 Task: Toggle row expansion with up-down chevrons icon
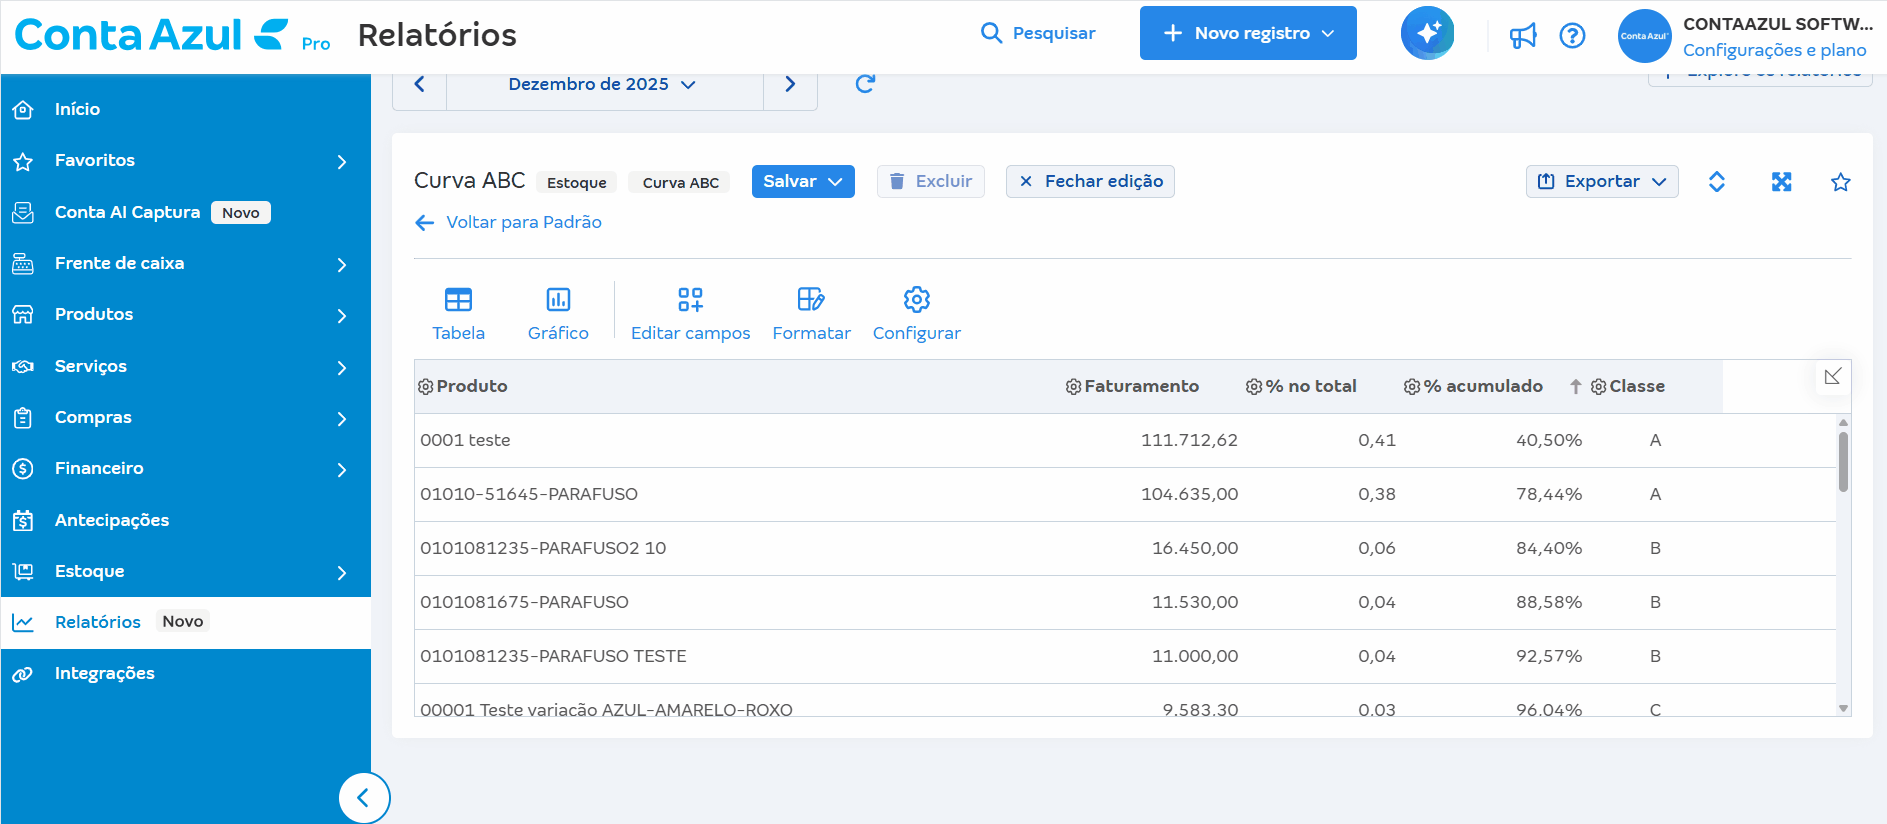pyautogui.click(x=1717, y=182)
